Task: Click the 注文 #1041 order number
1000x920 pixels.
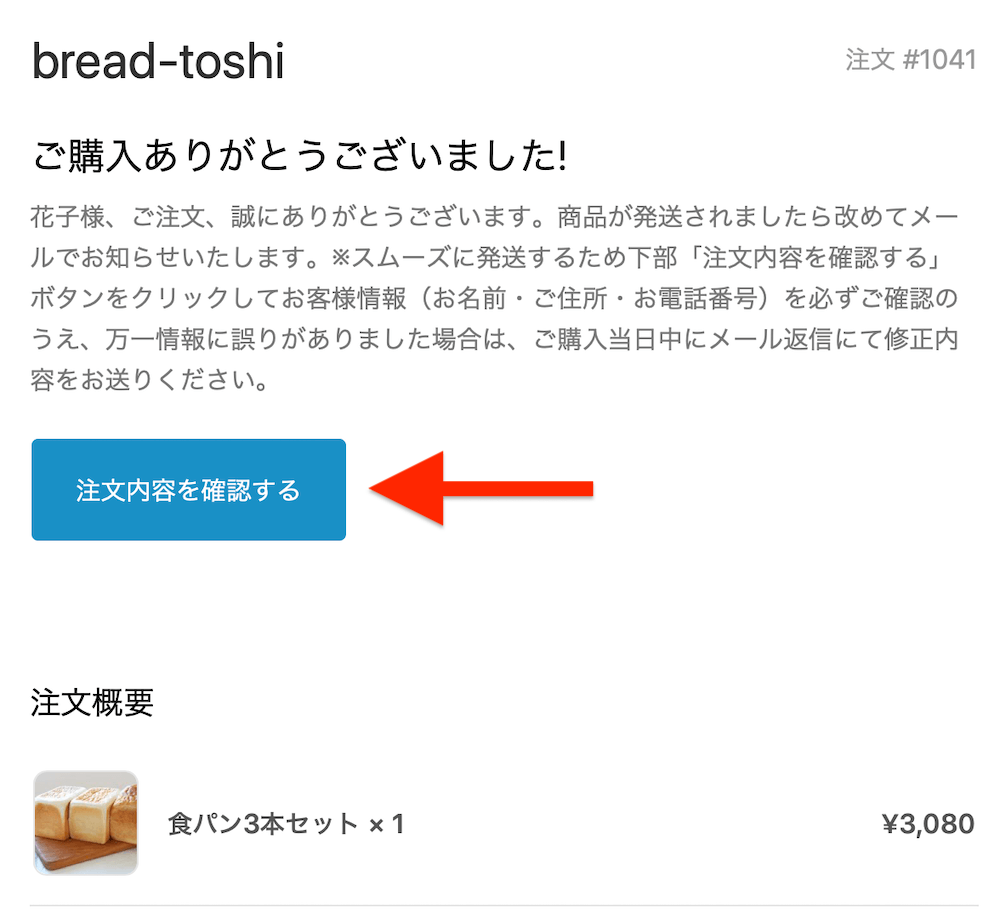Action: pos(911,60)
